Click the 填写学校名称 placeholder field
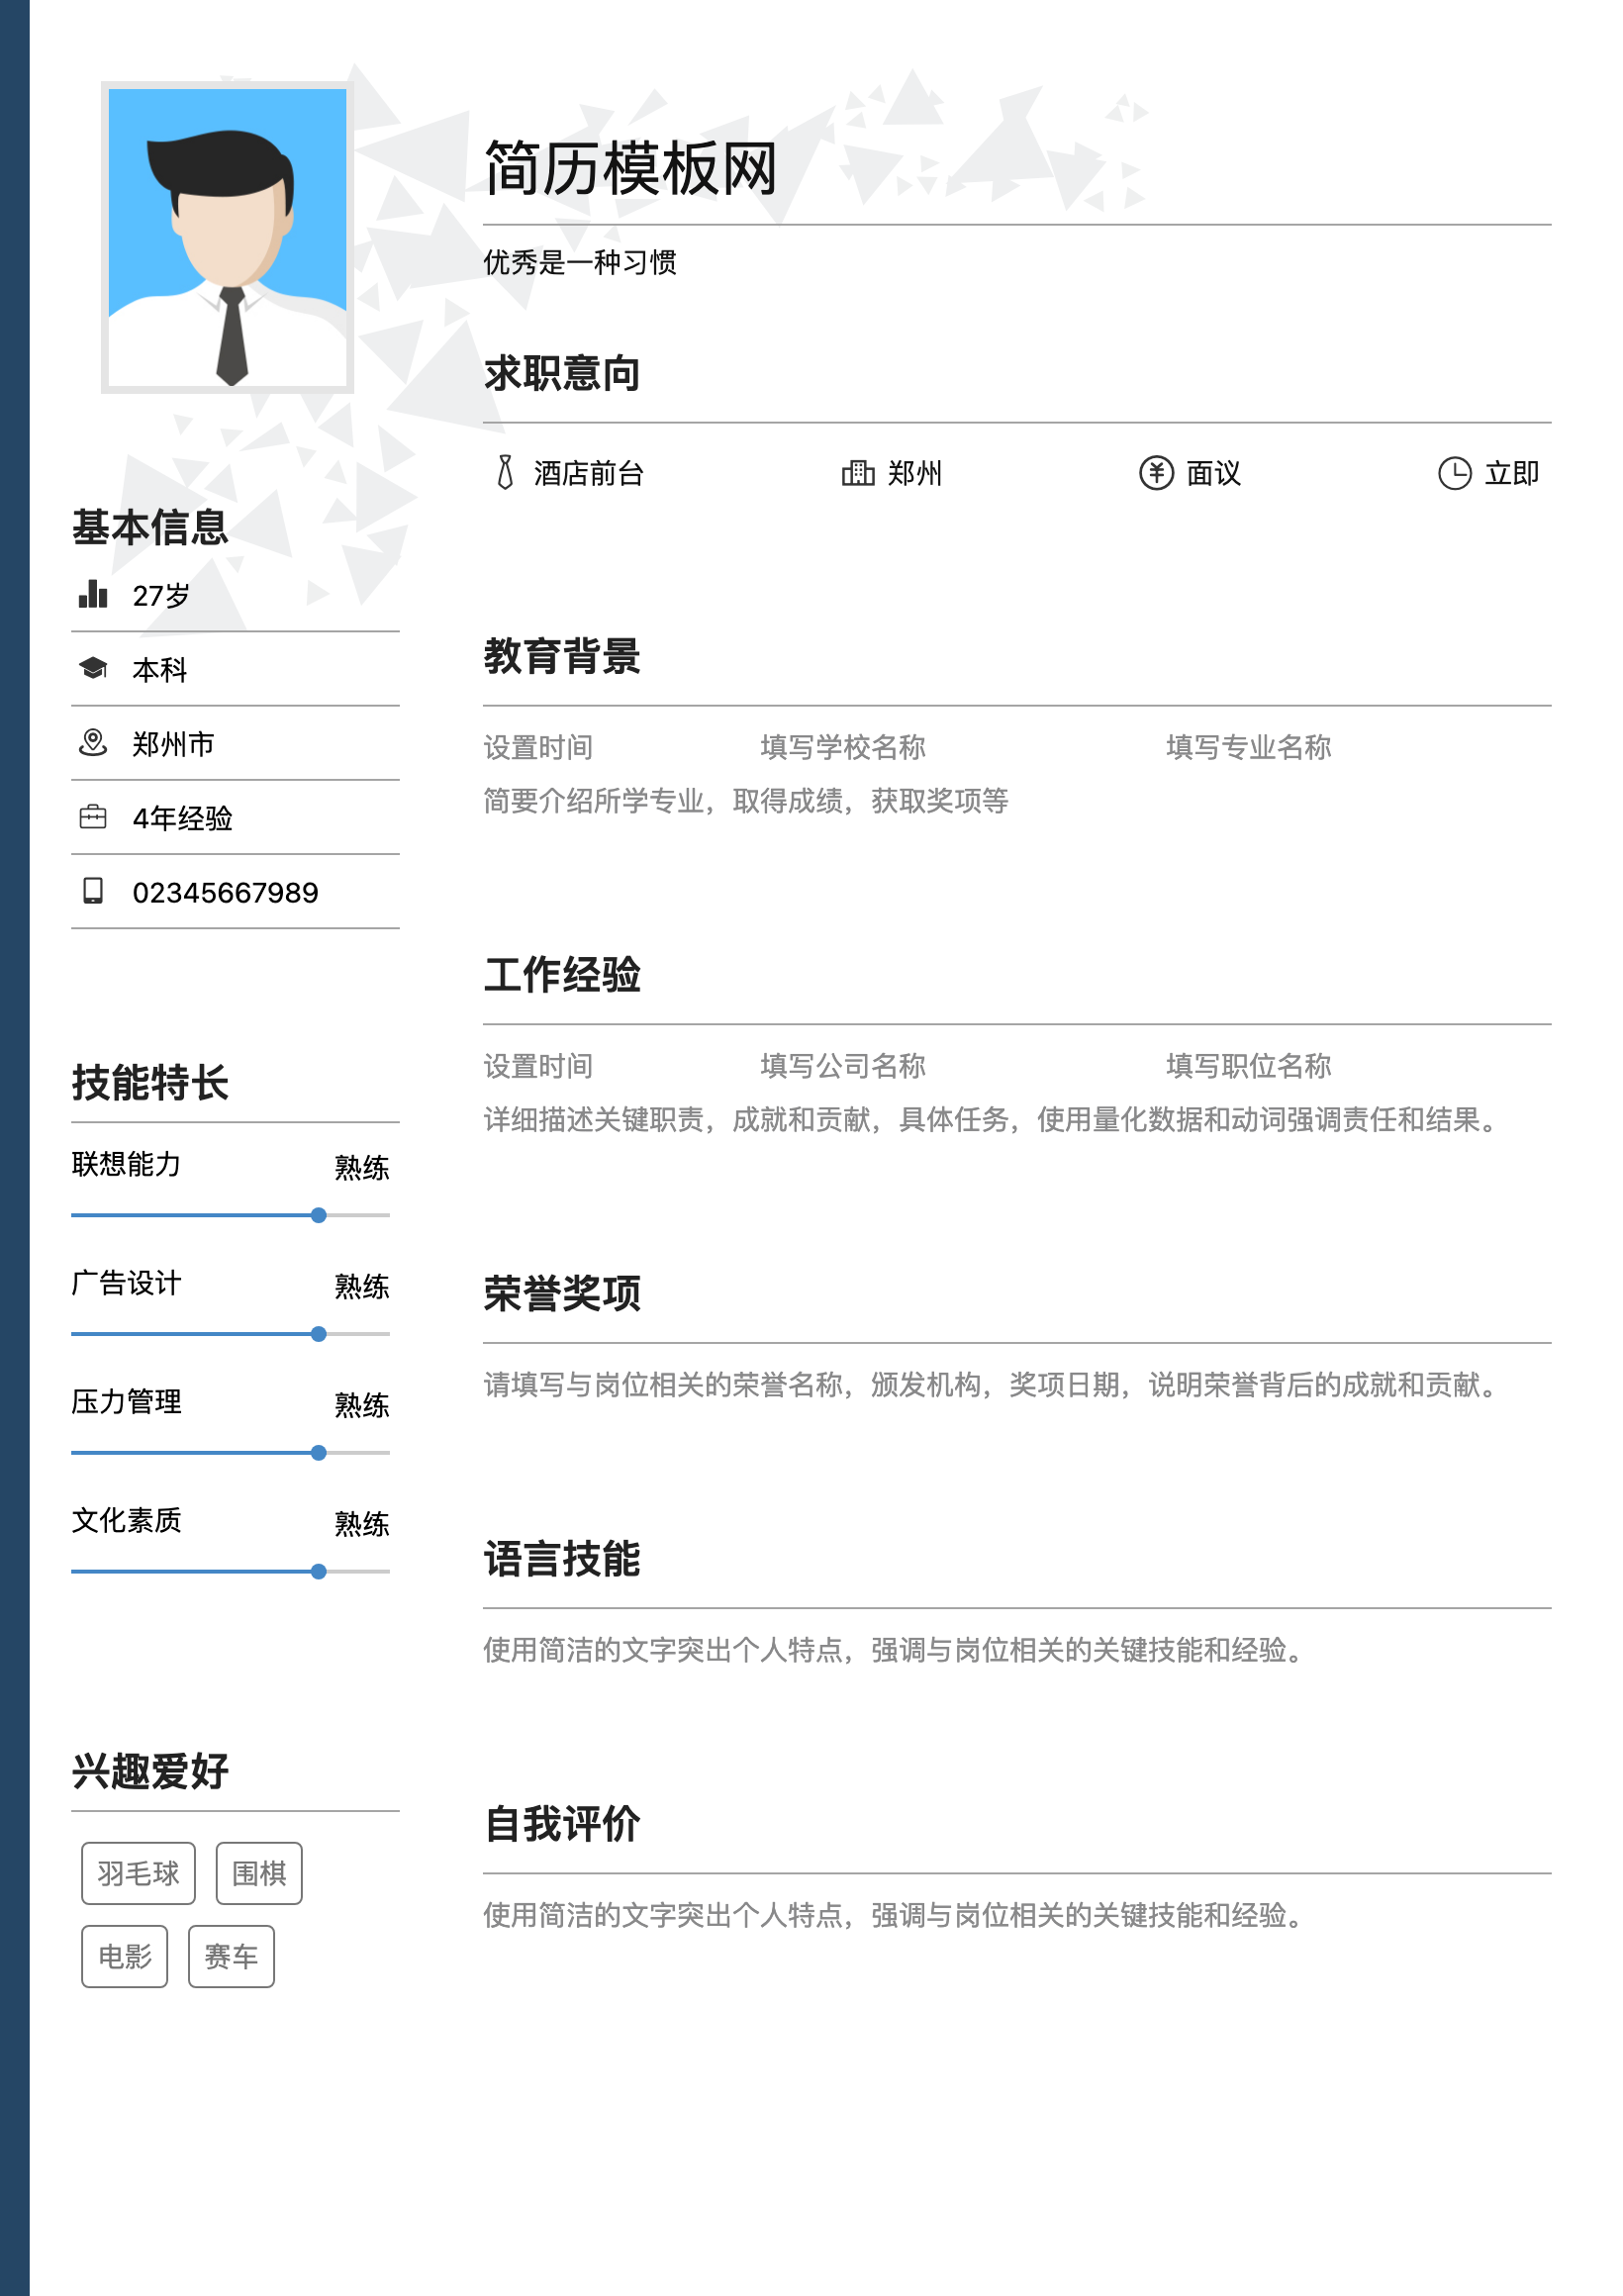The image size is (1623, 2296). pyautogui.click(x=843, y=747)
